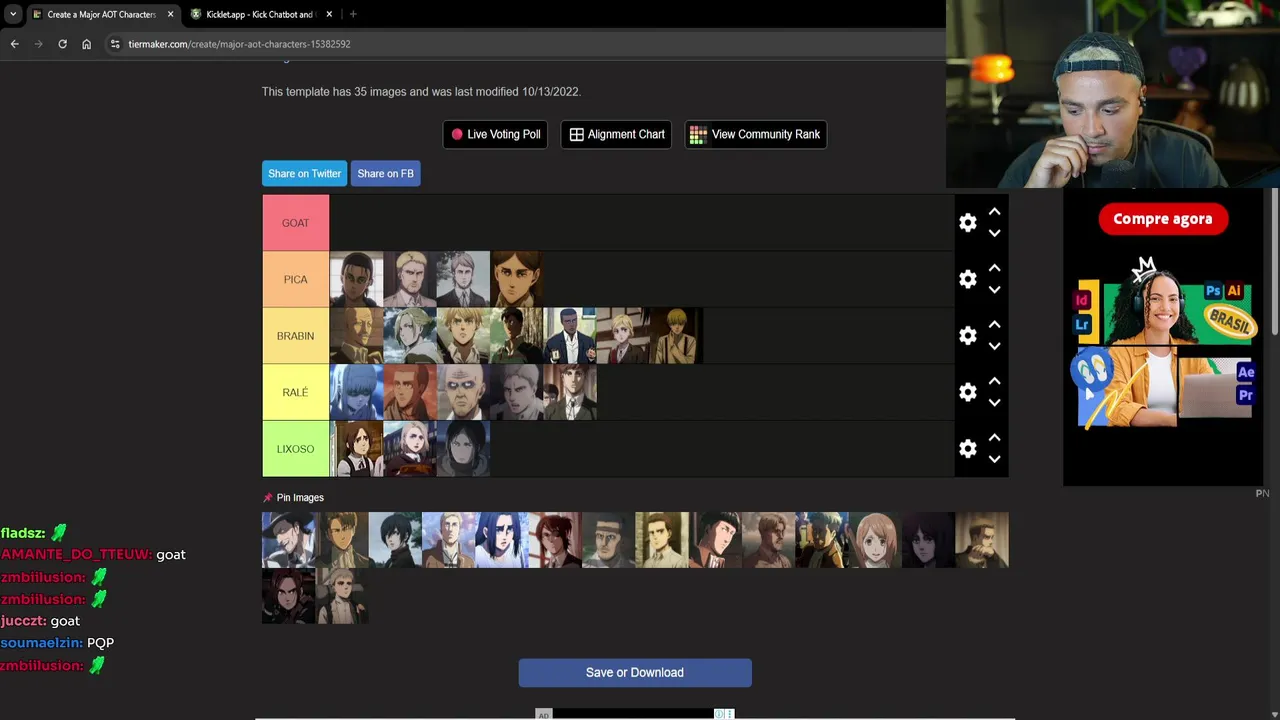Viewport: 1280px width, 720px height.
Task: Move LIXOSO tier row up
Action: [994, 438]
